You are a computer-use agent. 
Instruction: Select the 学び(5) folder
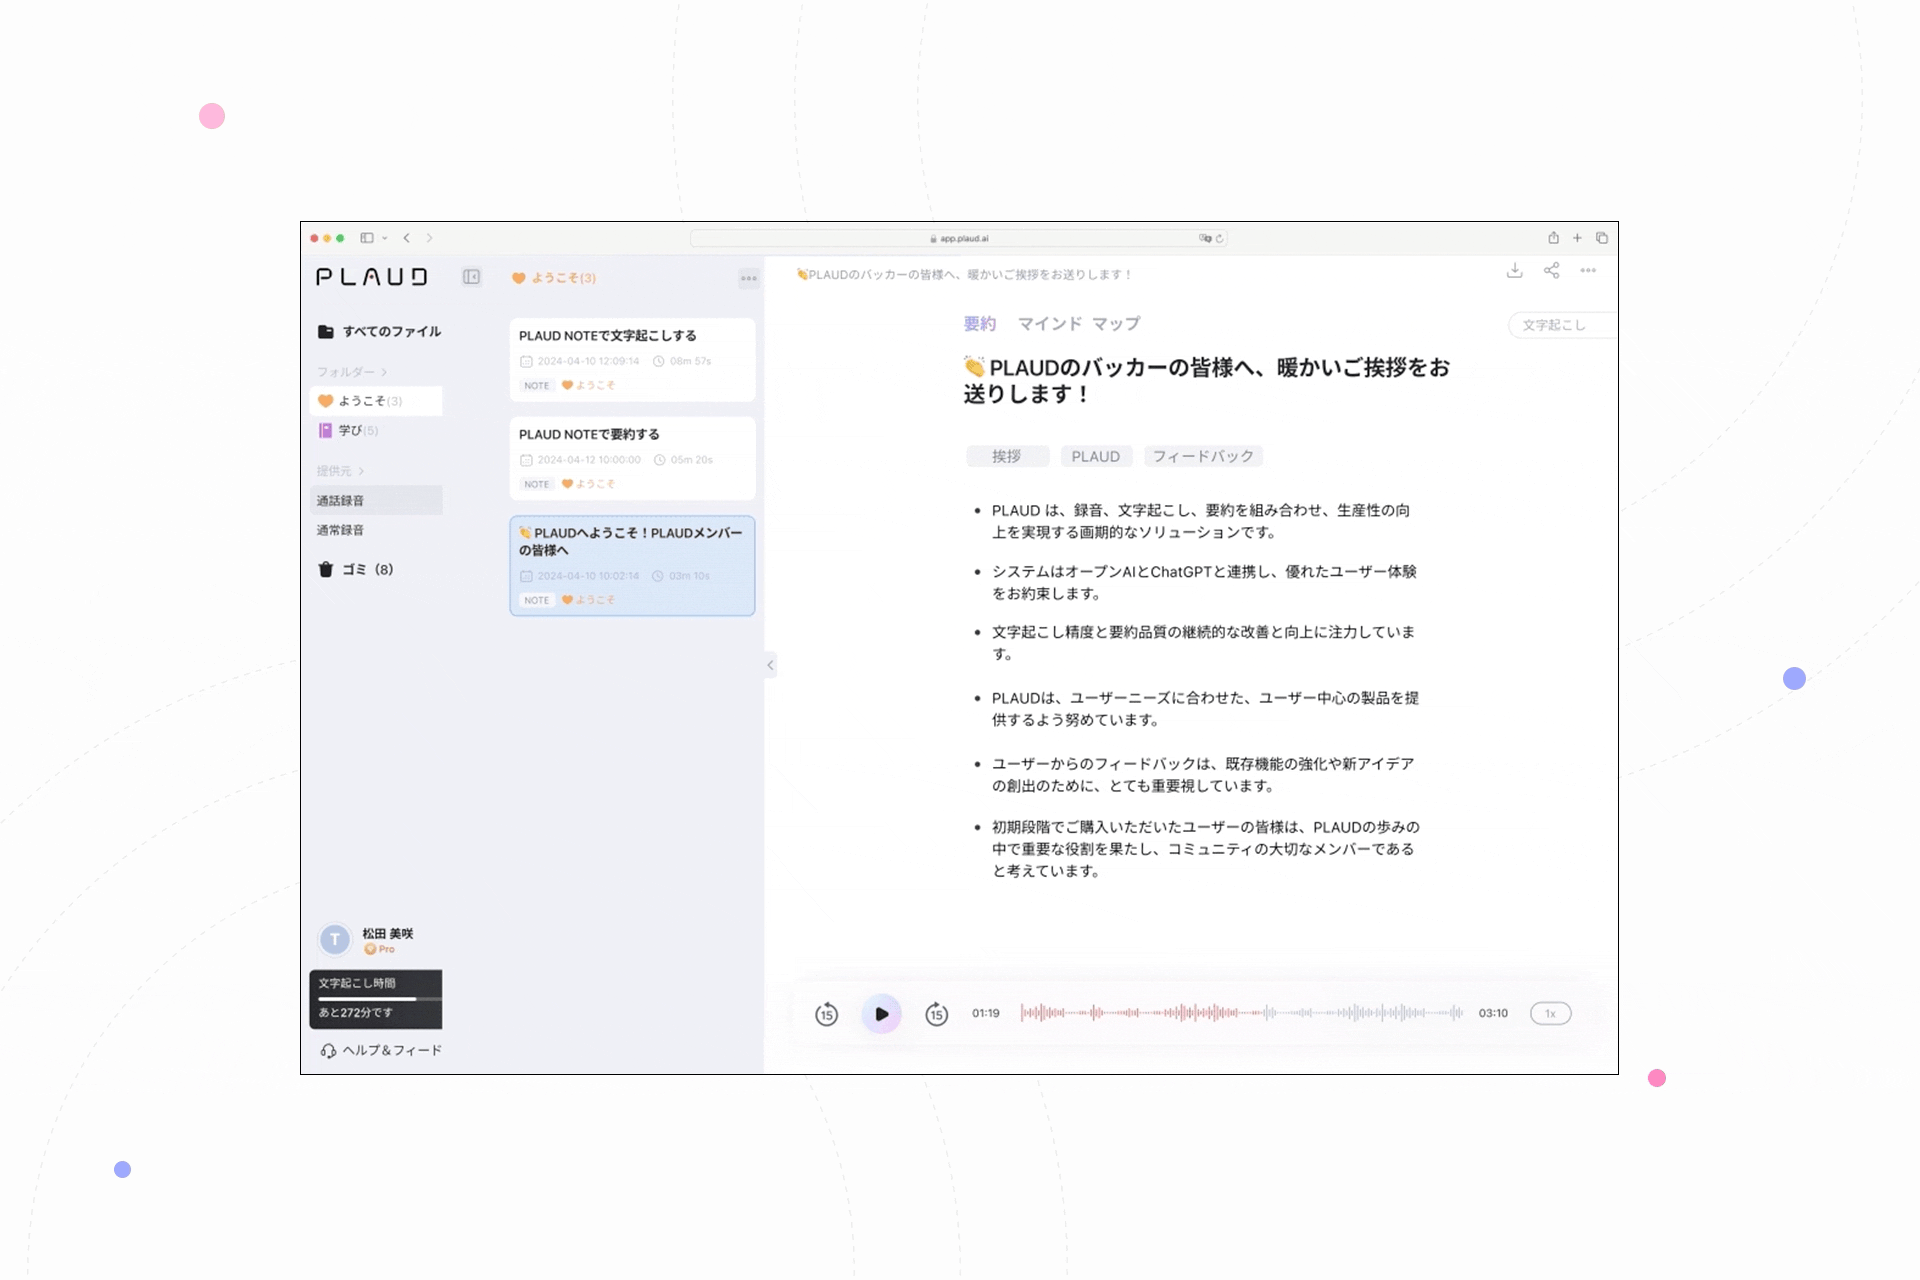[348, 430]
